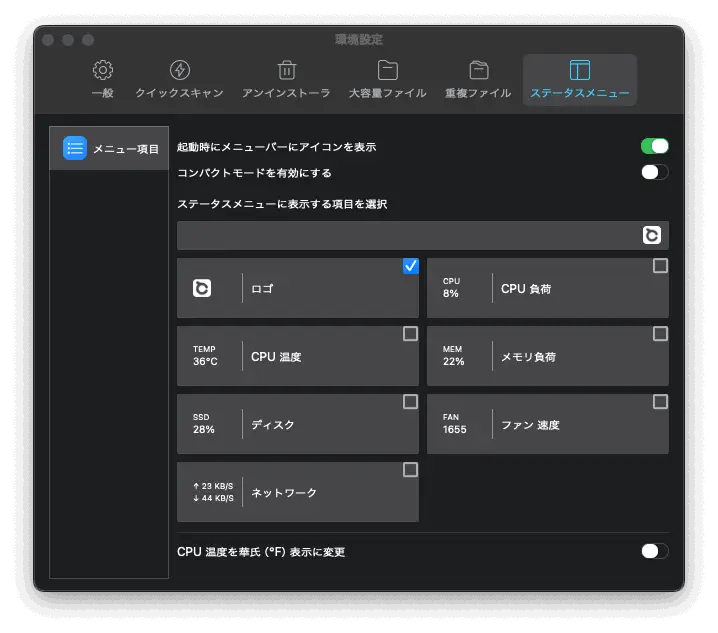Click the status menu preview bar
This screenshot has height=633, width=718.
423,235
